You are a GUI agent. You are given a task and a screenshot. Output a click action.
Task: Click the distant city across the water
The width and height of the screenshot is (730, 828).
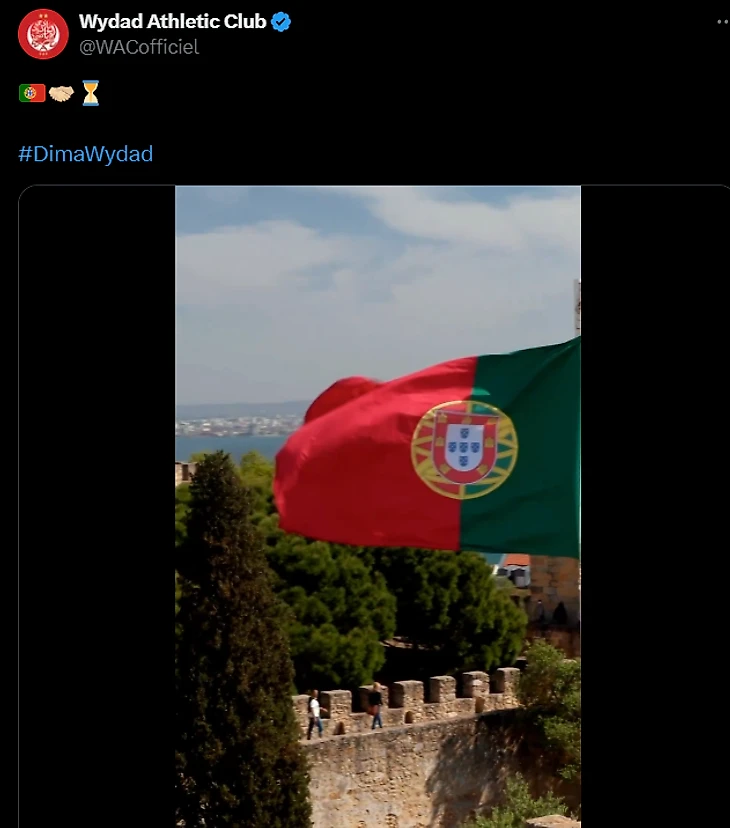point(238,426)
